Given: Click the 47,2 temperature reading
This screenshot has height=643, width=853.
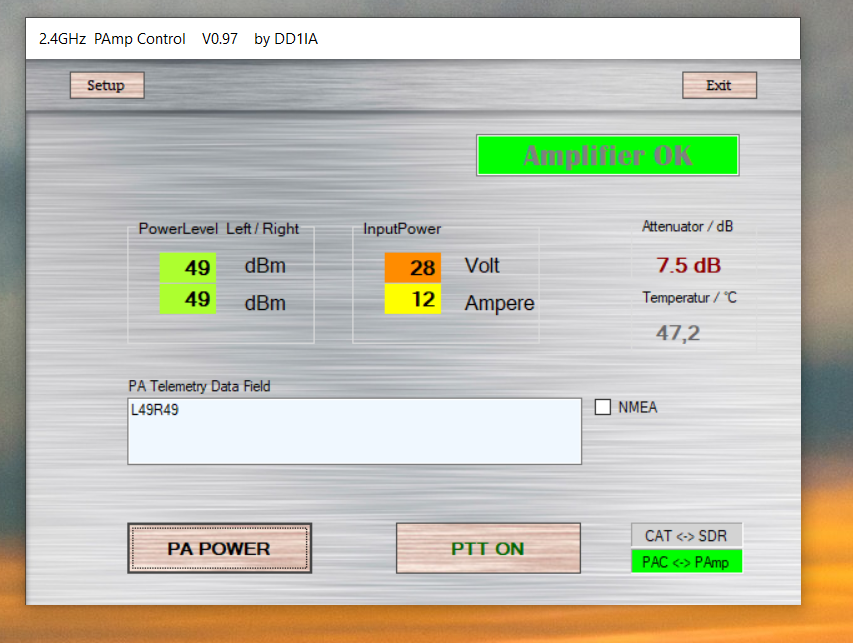Looking at the screenshot, I should click(678, 332).
